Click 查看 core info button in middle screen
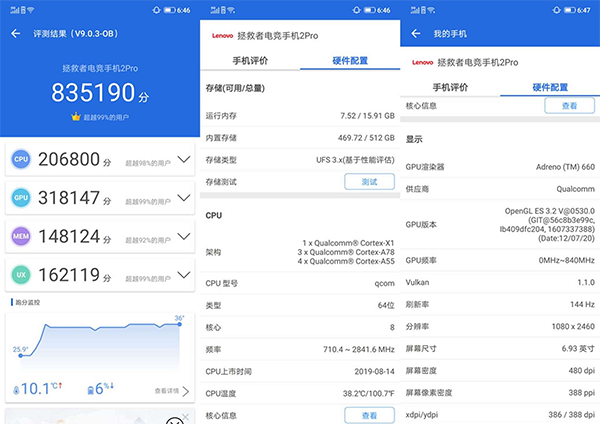The height and width of the screenshot is (424, 600). tap(369, 415)
